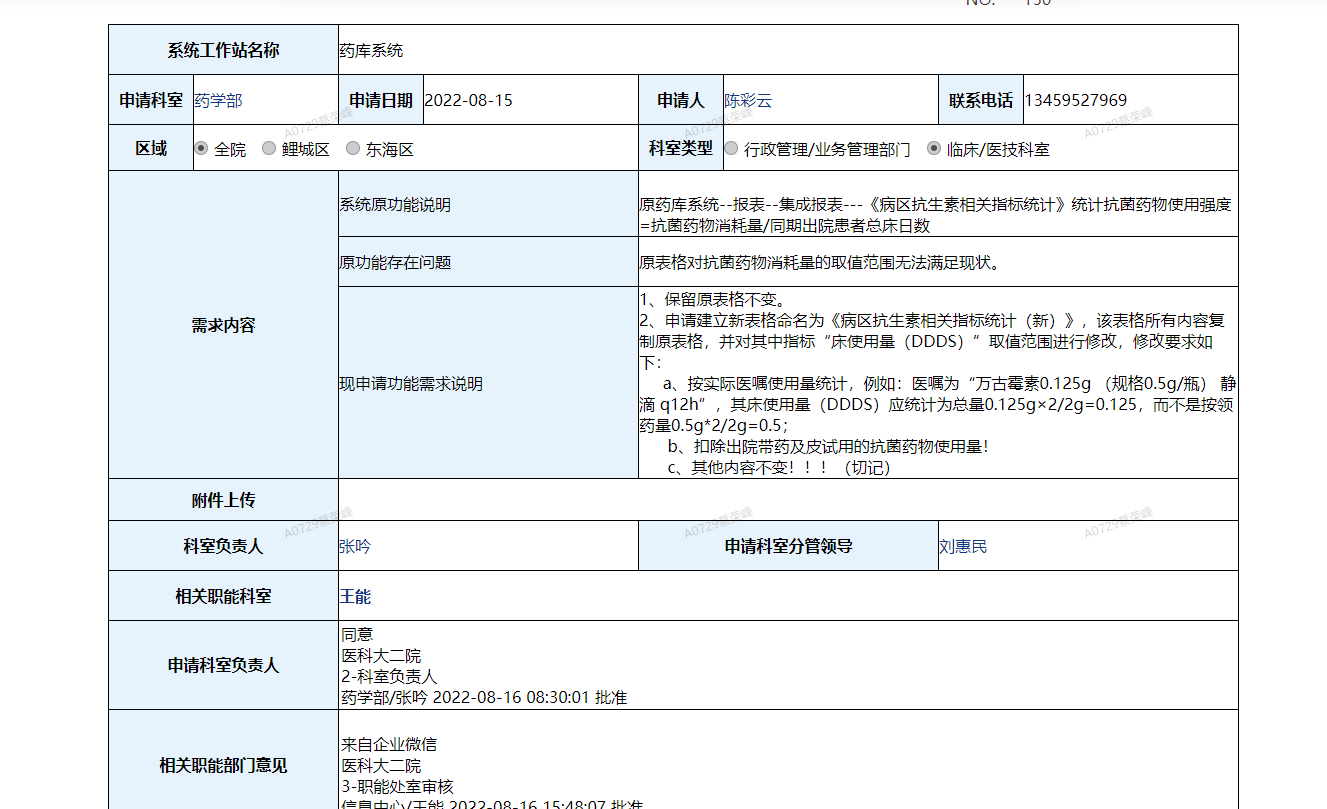Click the line b、扣除出院带药及皮试用的抗菌药物使用量
The image size is (1327, 809).
(828, 446)
